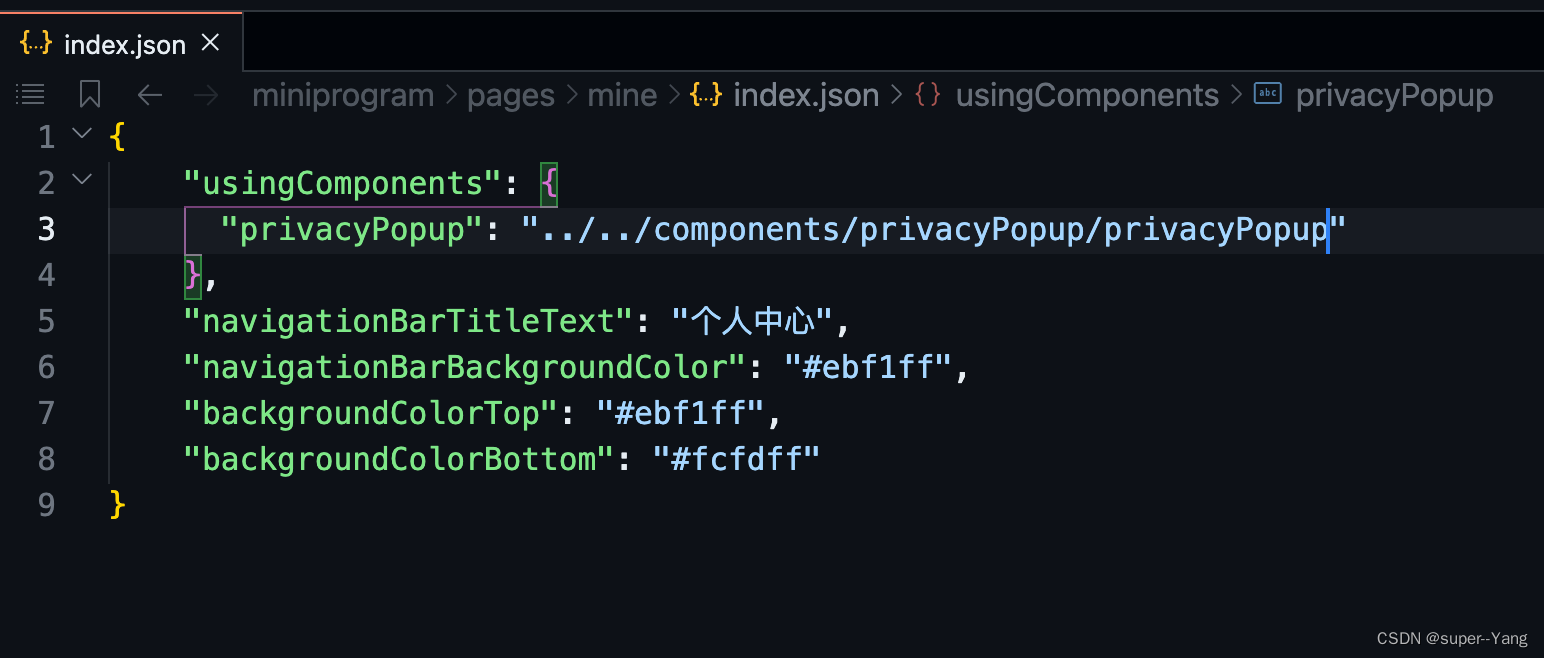This screenshot has height=658, width=1544.
Task: Close the index.json tab
Action: point(210,43)
